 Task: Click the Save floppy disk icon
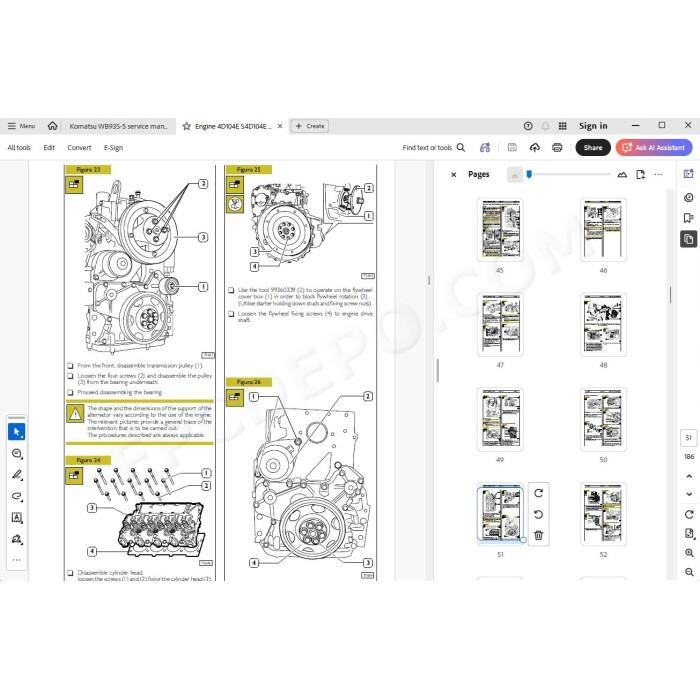click(x=512, y=147)
